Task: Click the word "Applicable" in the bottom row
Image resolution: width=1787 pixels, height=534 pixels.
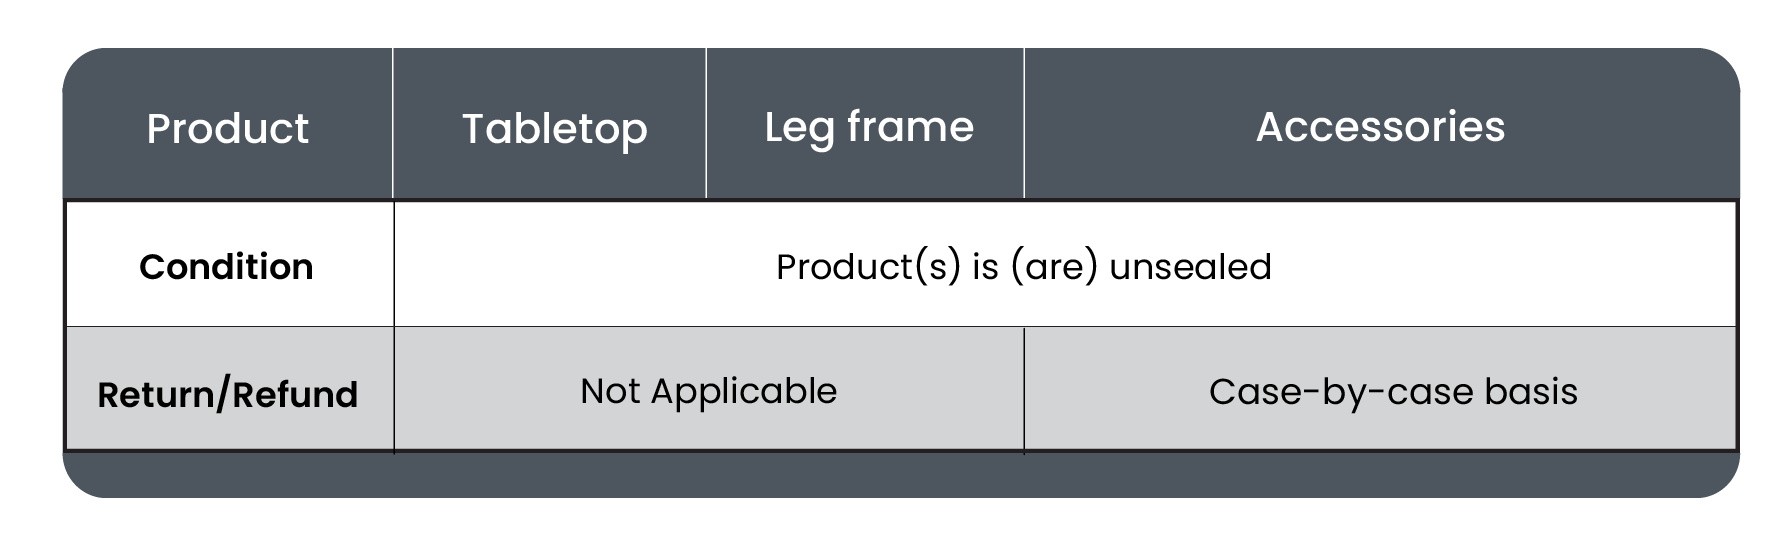Action: pyautogui.click(x=743, y=391)
